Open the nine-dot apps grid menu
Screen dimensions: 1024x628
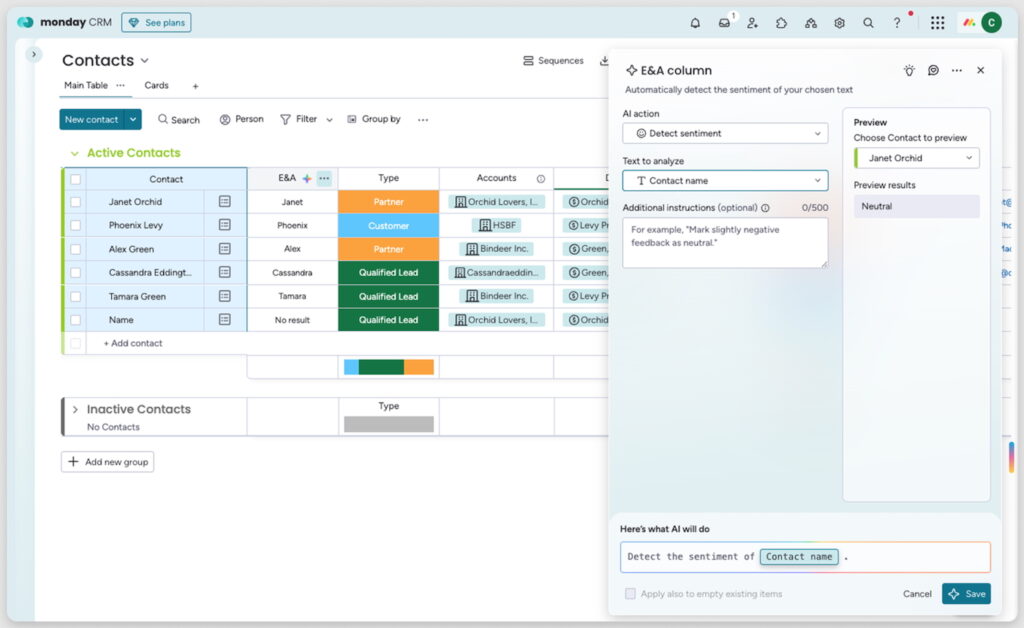(x=938, y=23)
